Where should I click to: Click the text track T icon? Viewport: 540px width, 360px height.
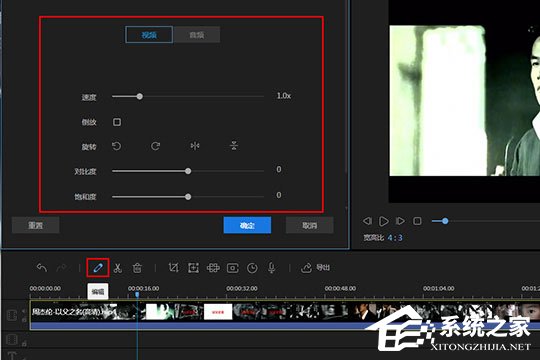(12, 356)
